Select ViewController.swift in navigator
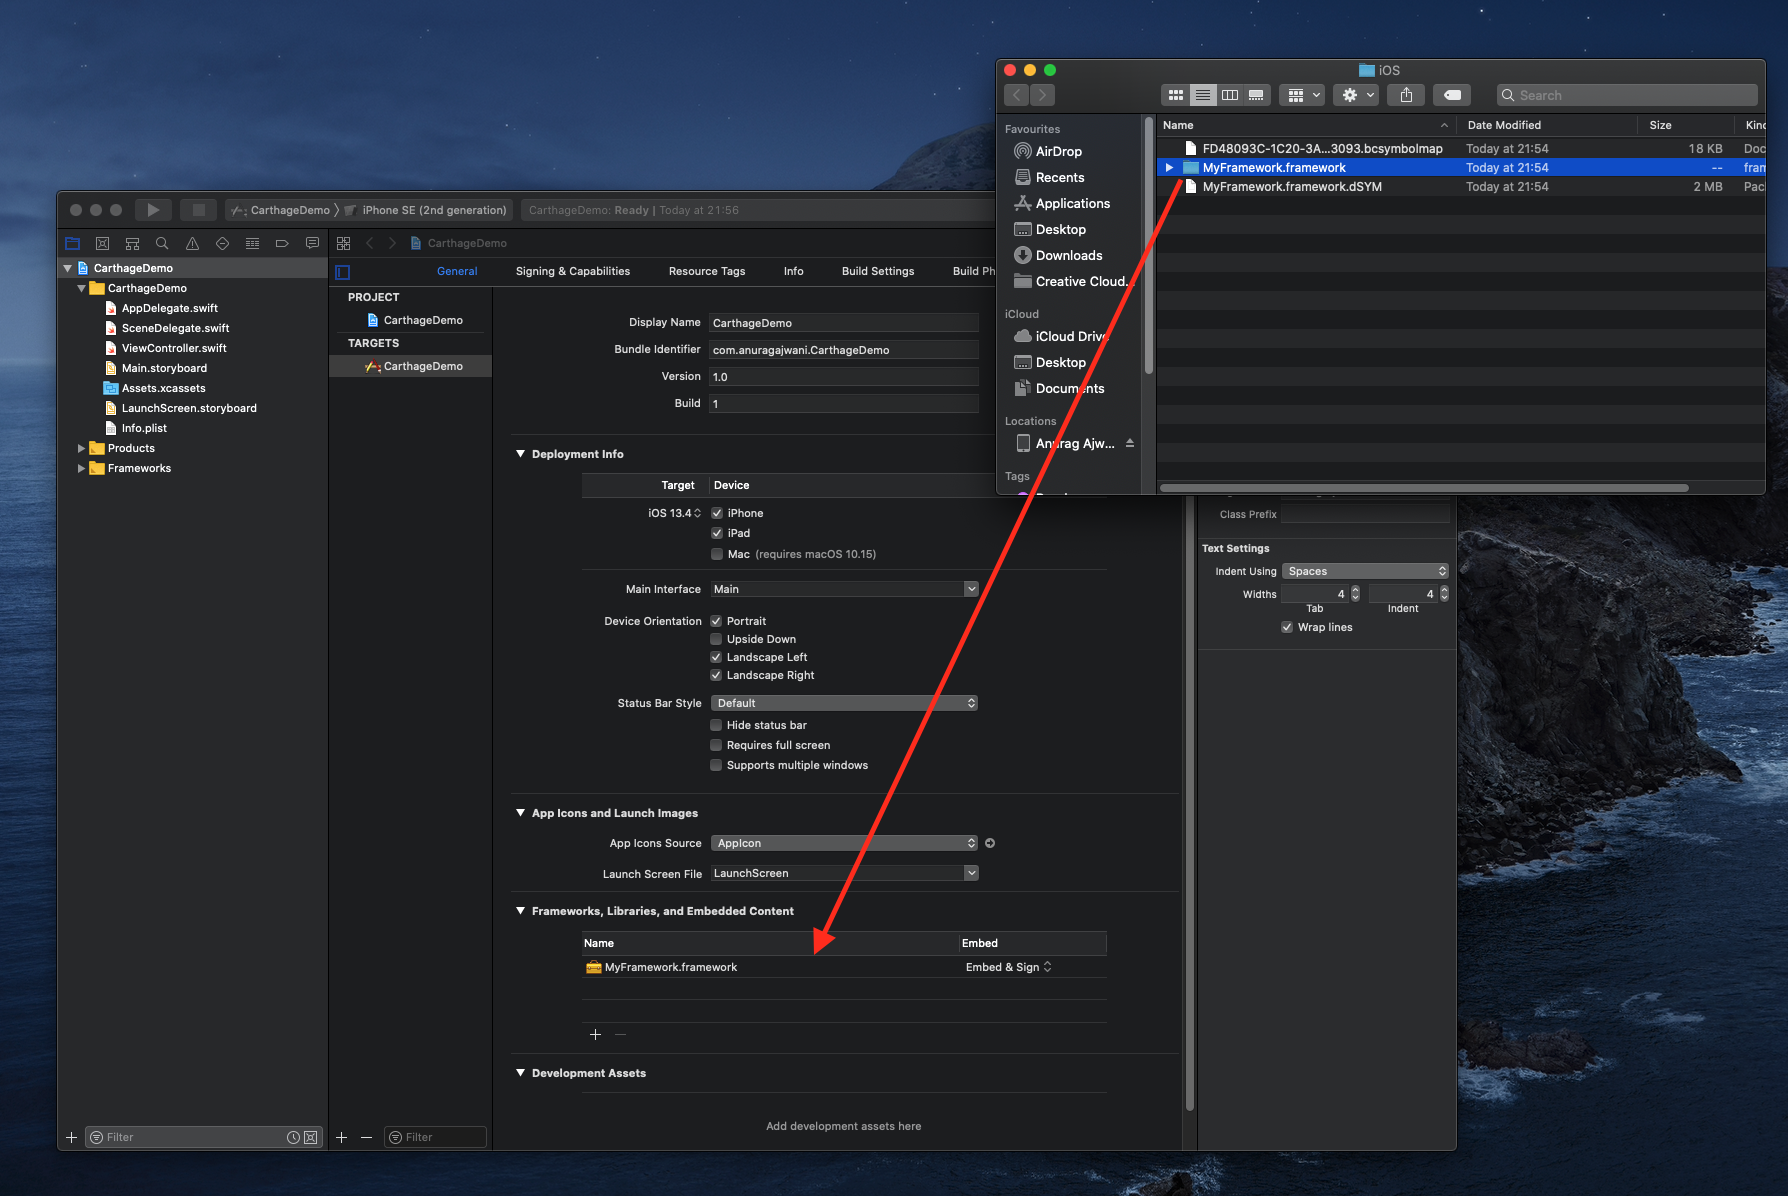The image size is (1788, 1196). 174,348
